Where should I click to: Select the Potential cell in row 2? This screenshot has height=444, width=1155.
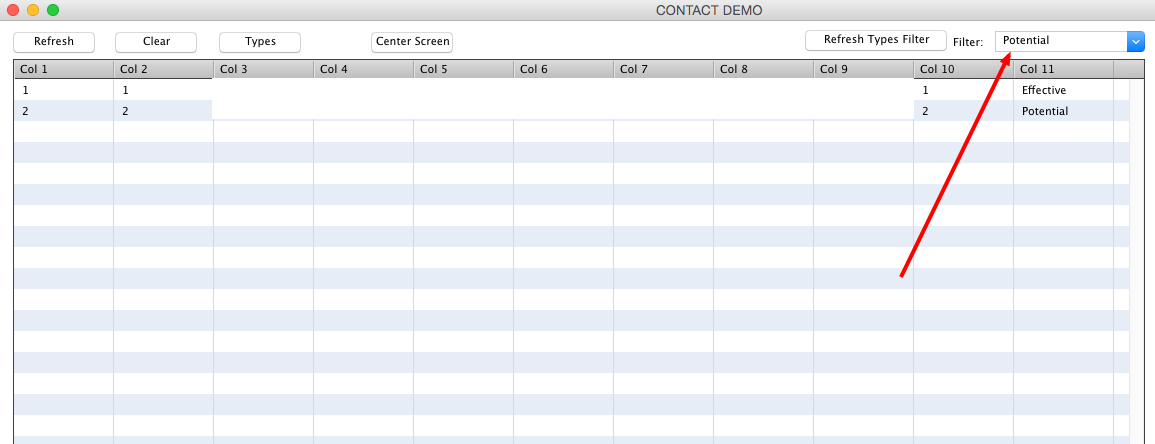pyautogui.click(x=1062, y=111)
